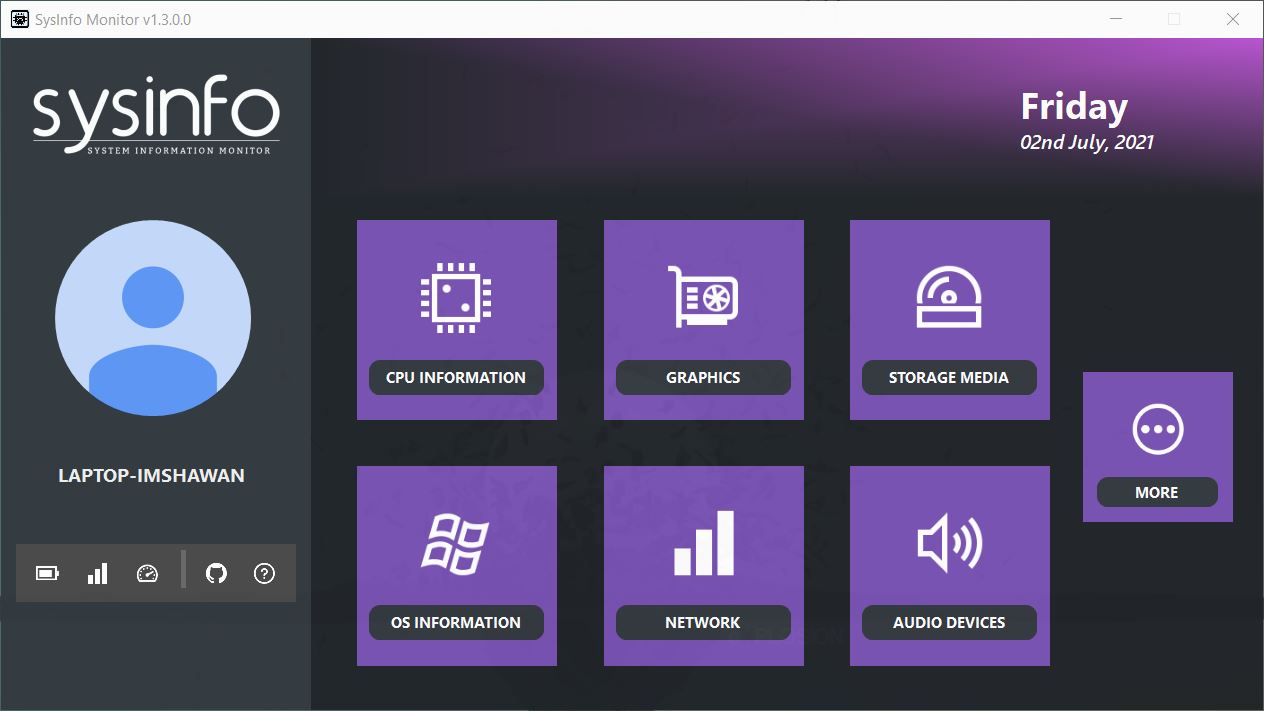
Task: Open the STORAGE MEDIA button
Action: point(949,377)
